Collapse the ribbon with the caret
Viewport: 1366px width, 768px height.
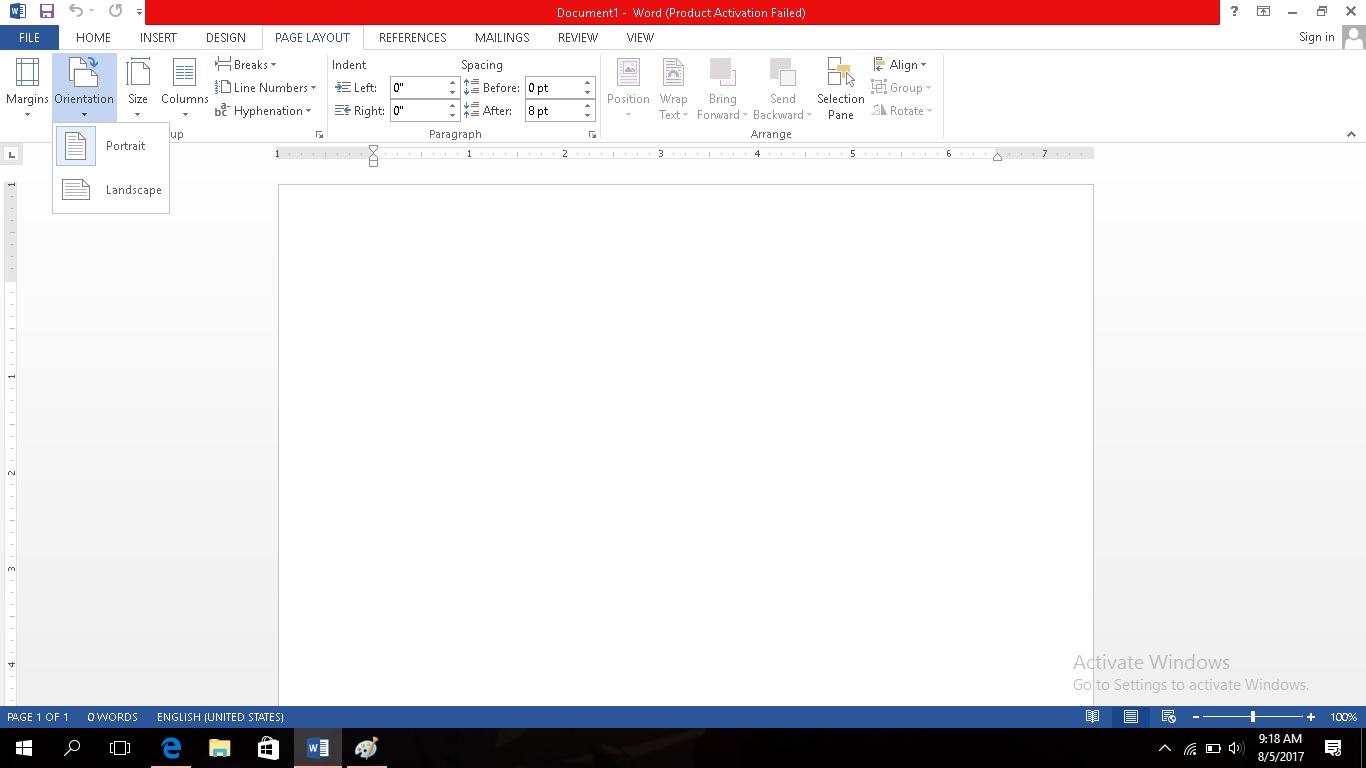click(1352, 135)
